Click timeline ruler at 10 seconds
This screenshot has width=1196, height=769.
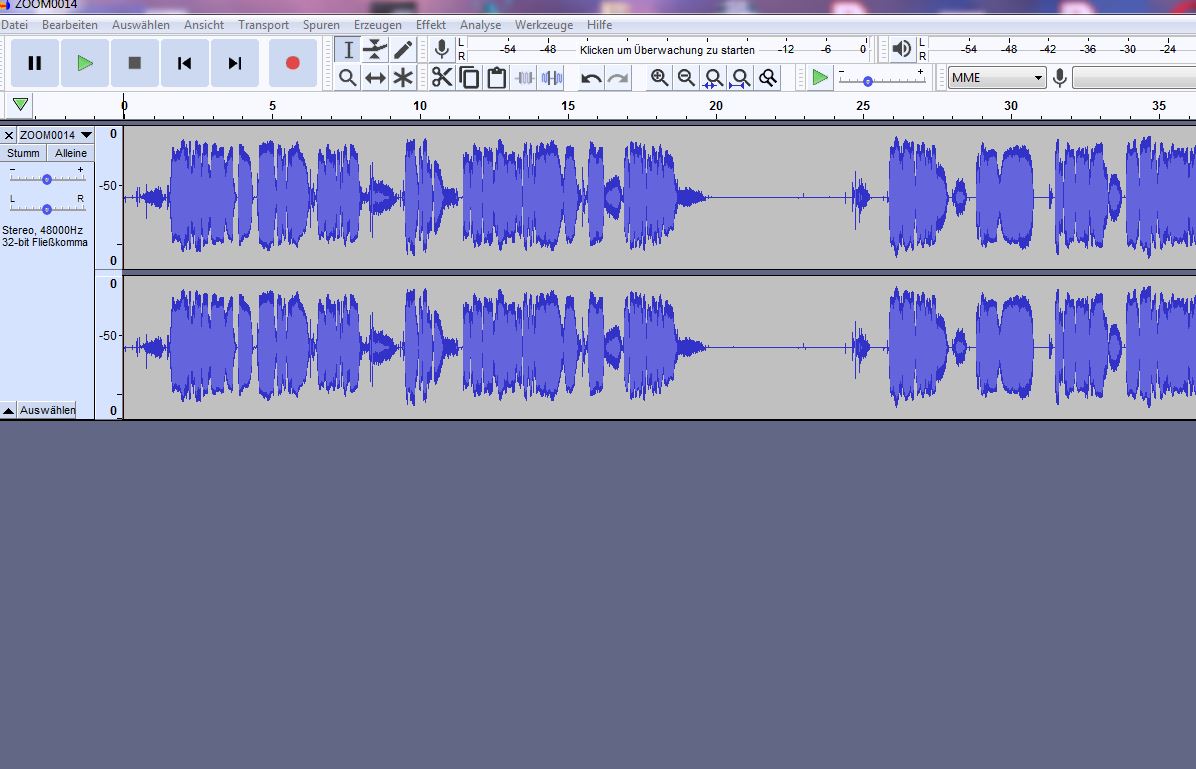[420, 106]
